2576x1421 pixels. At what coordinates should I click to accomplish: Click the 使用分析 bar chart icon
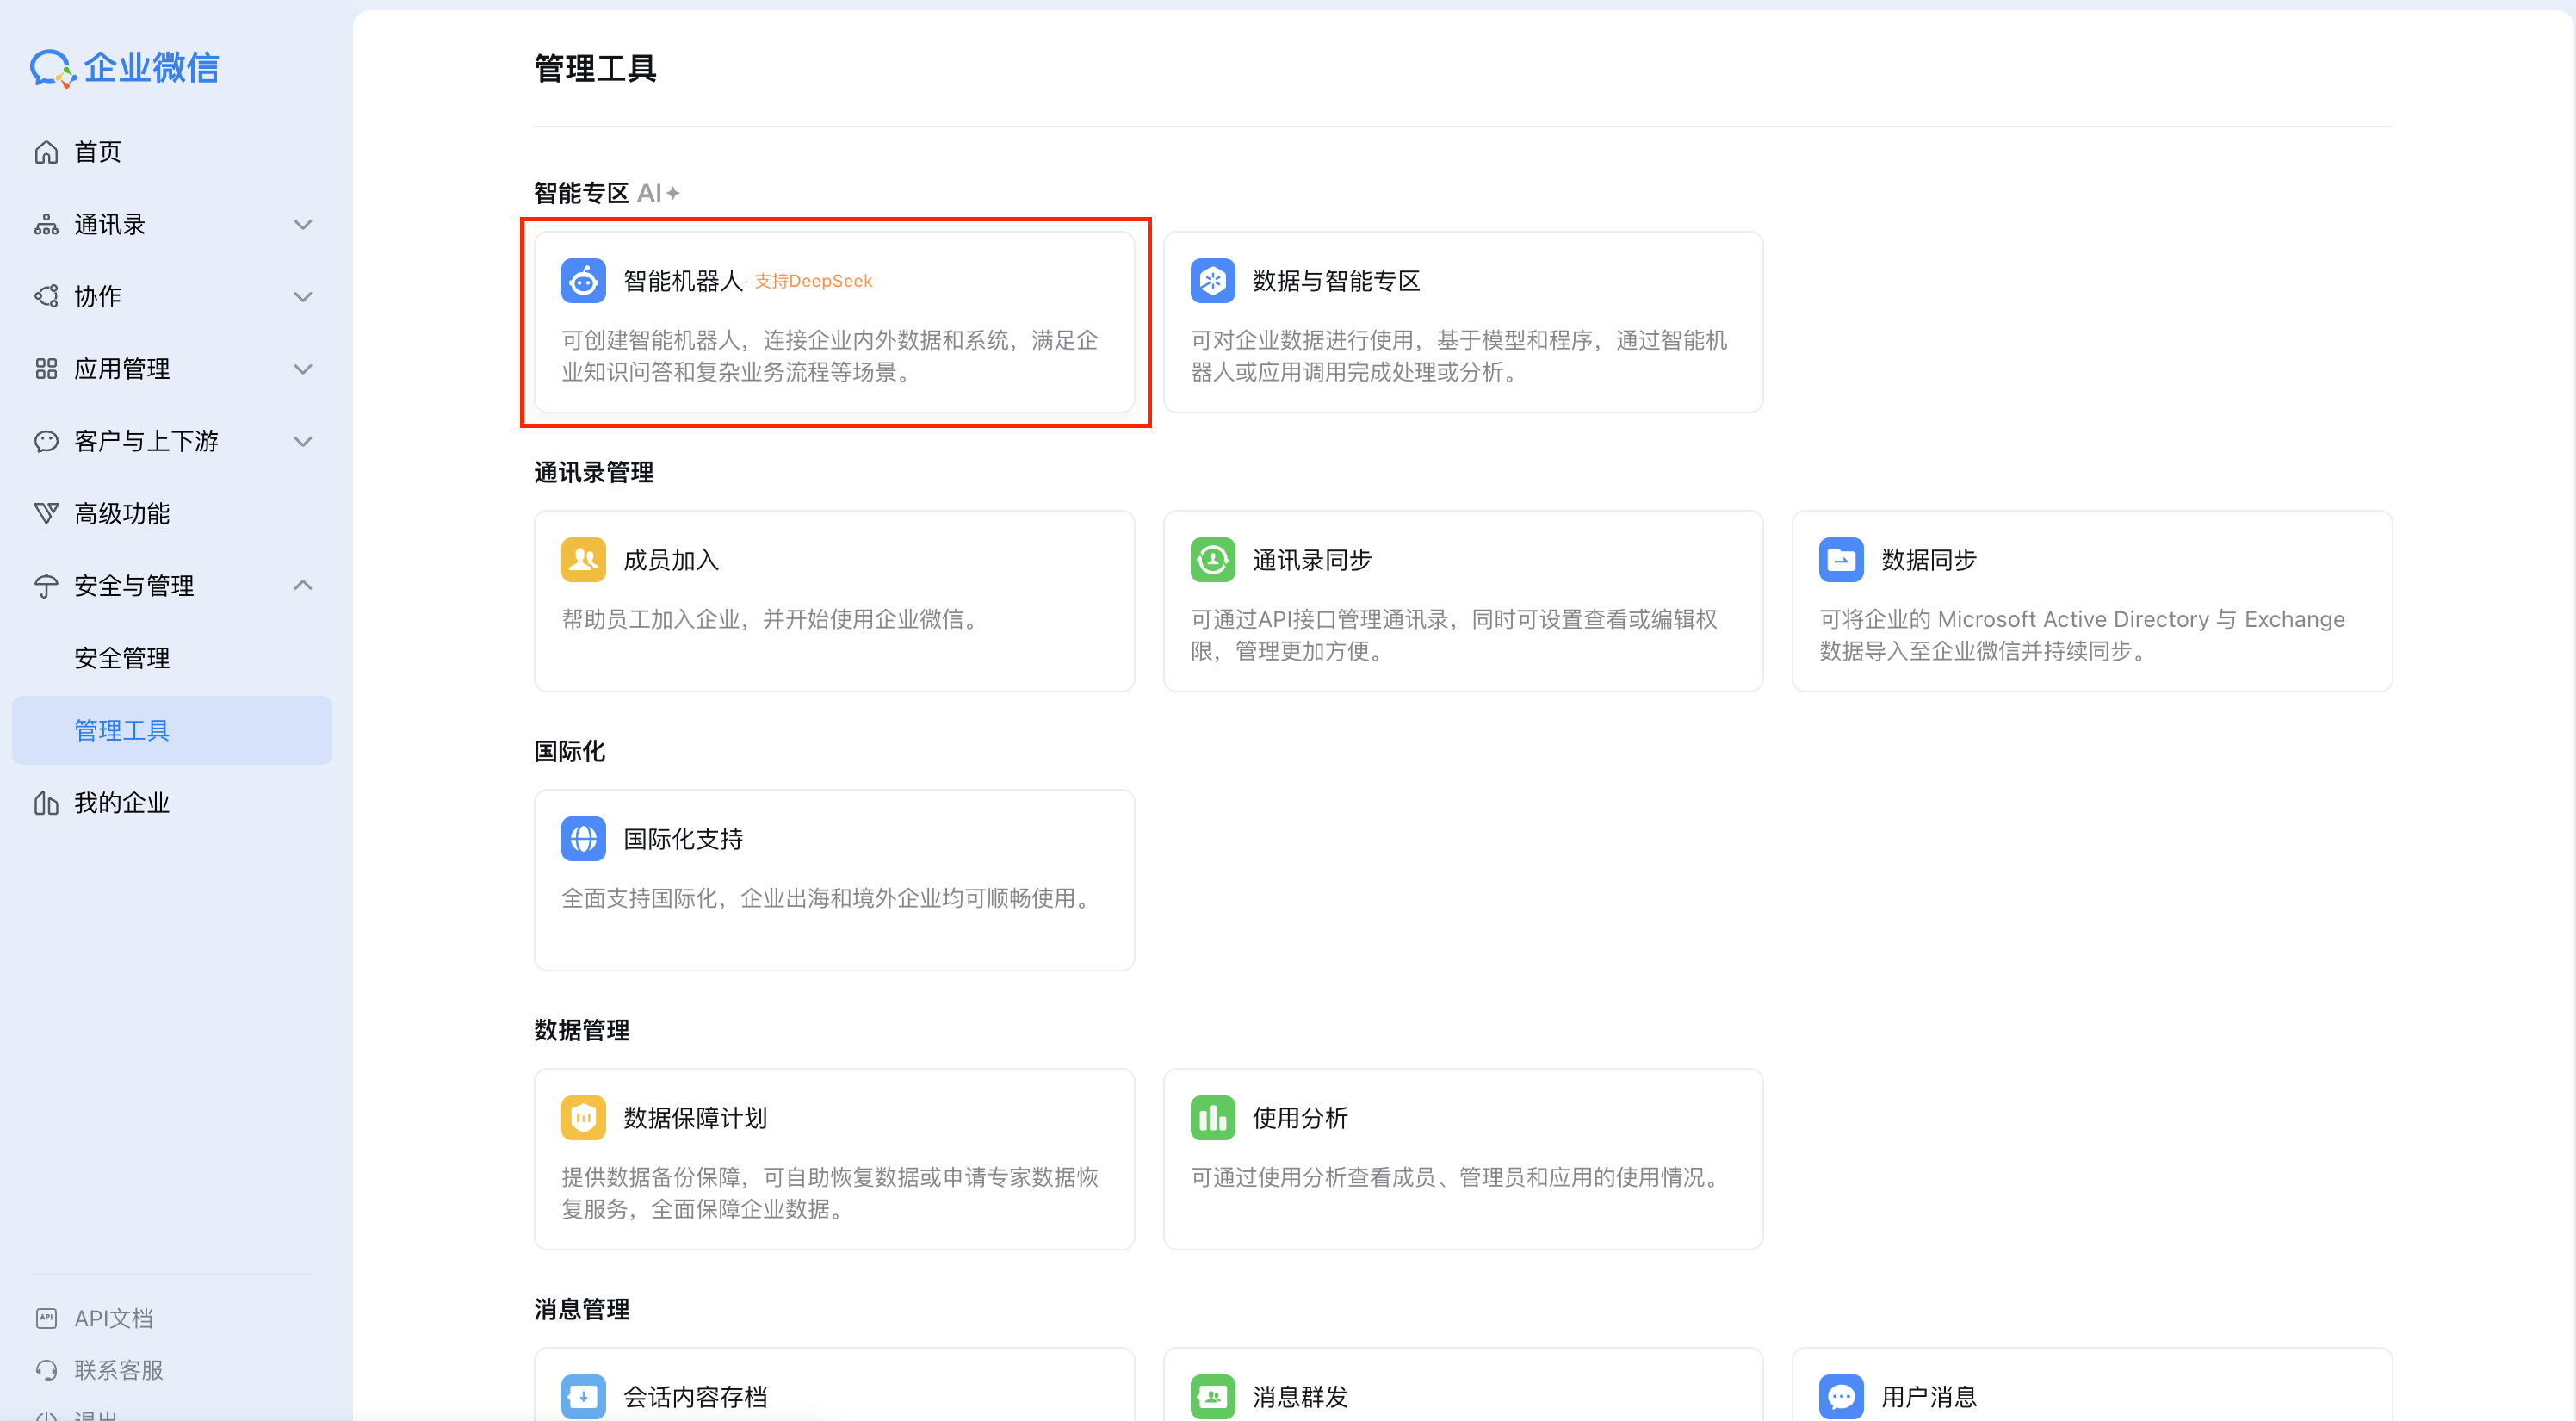point(1212,1117)
